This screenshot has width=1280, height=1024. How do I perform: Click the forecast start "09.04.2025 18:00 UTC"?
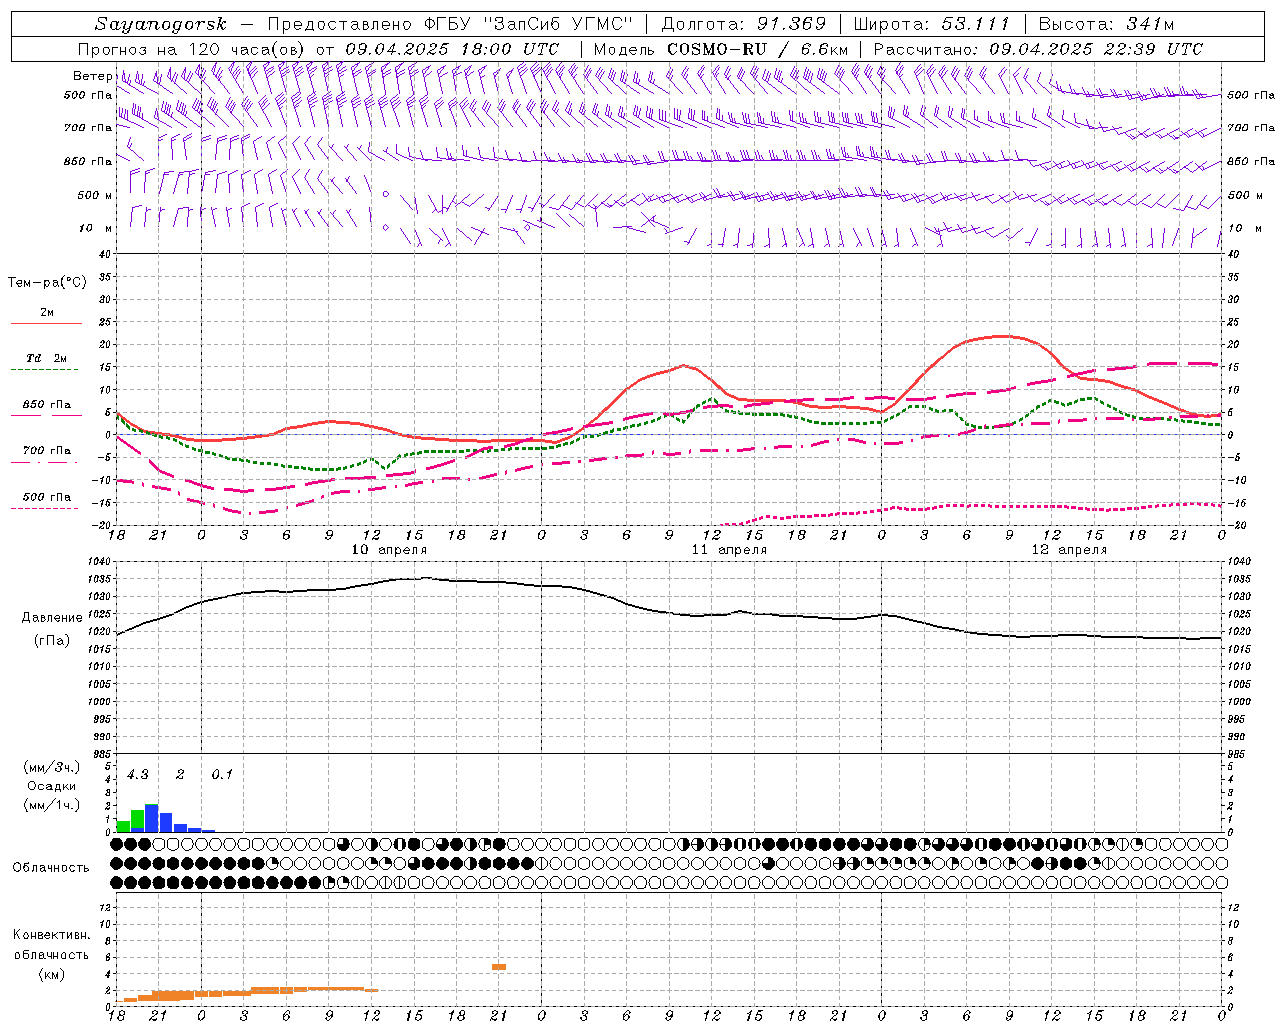pyautogui.click(x=452, y=49)
